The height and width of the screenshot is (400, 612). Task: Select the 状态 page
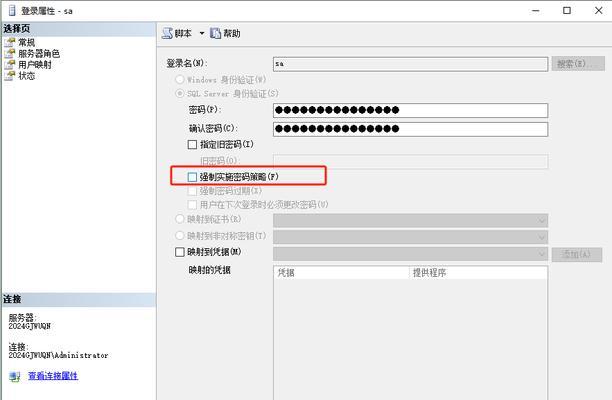point(27,76)
